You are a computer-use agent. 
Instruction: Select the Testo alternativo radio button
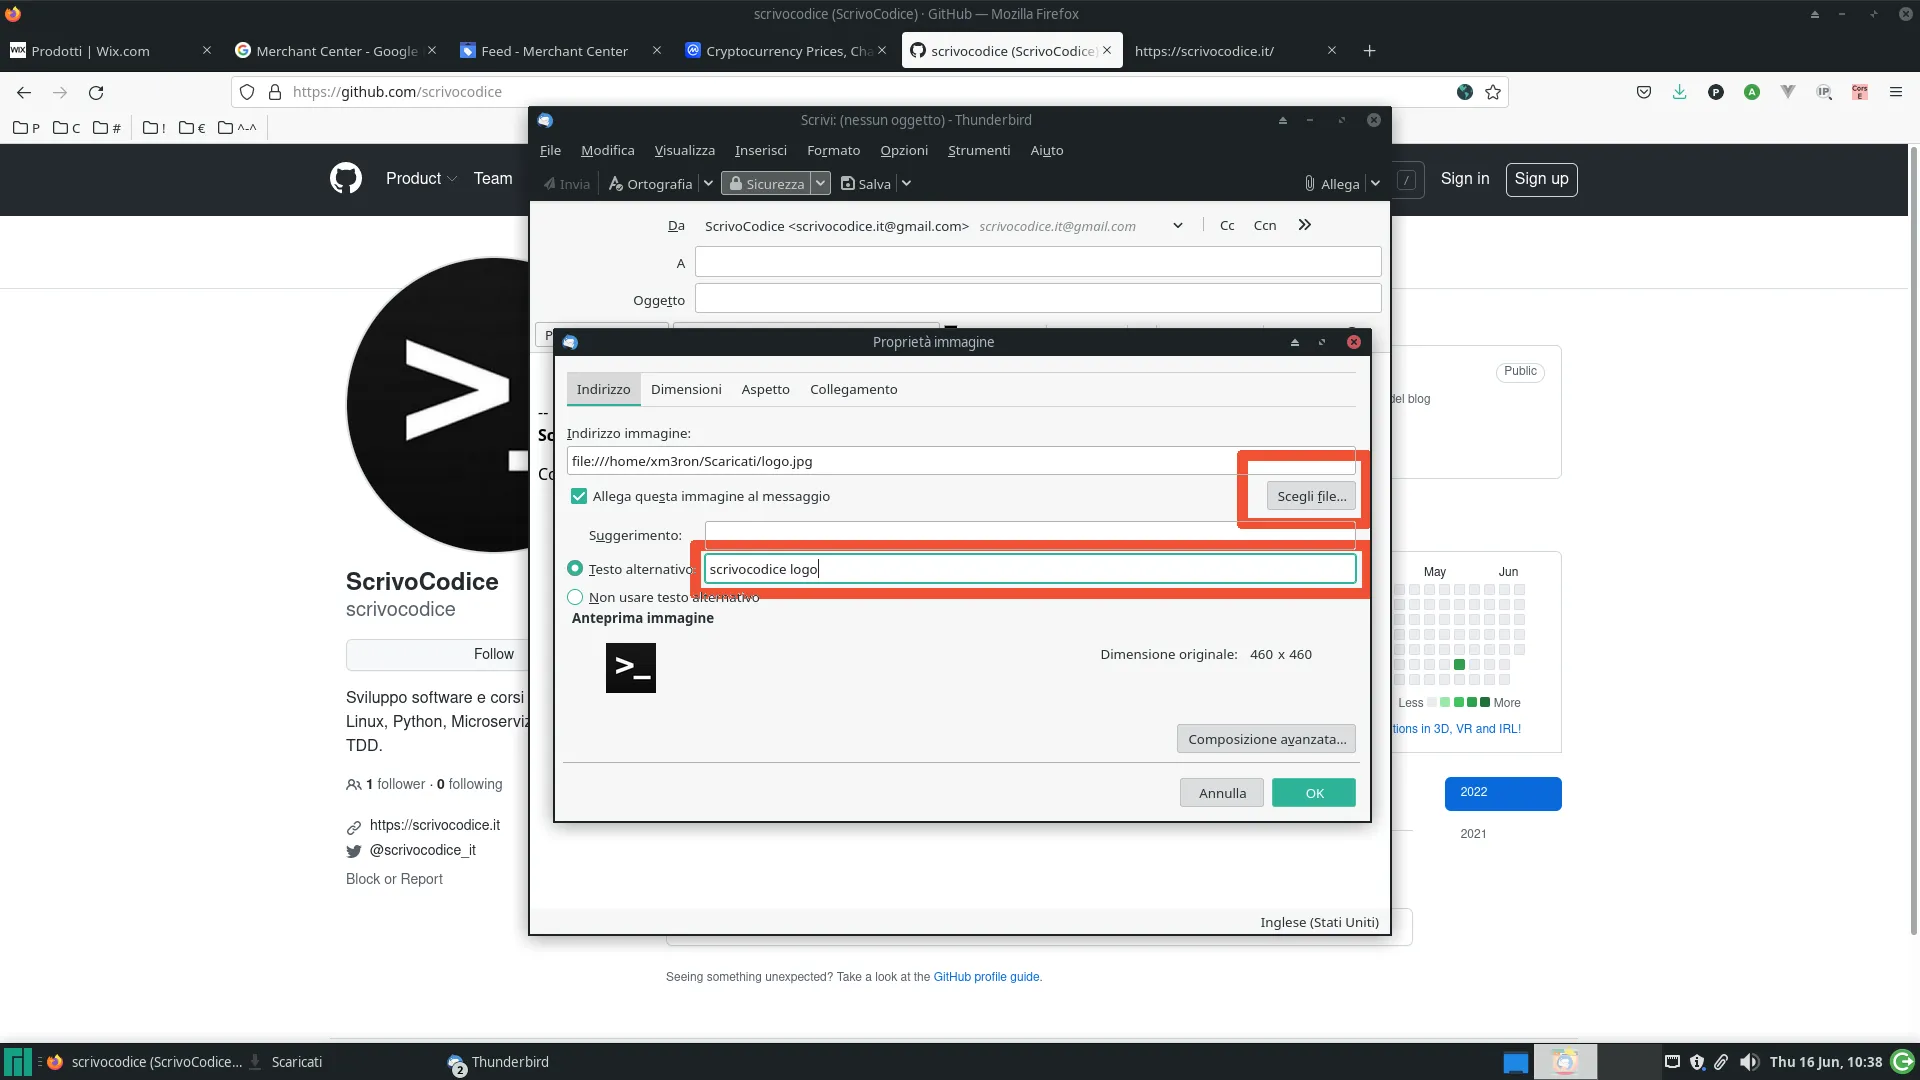pos(575,568)
